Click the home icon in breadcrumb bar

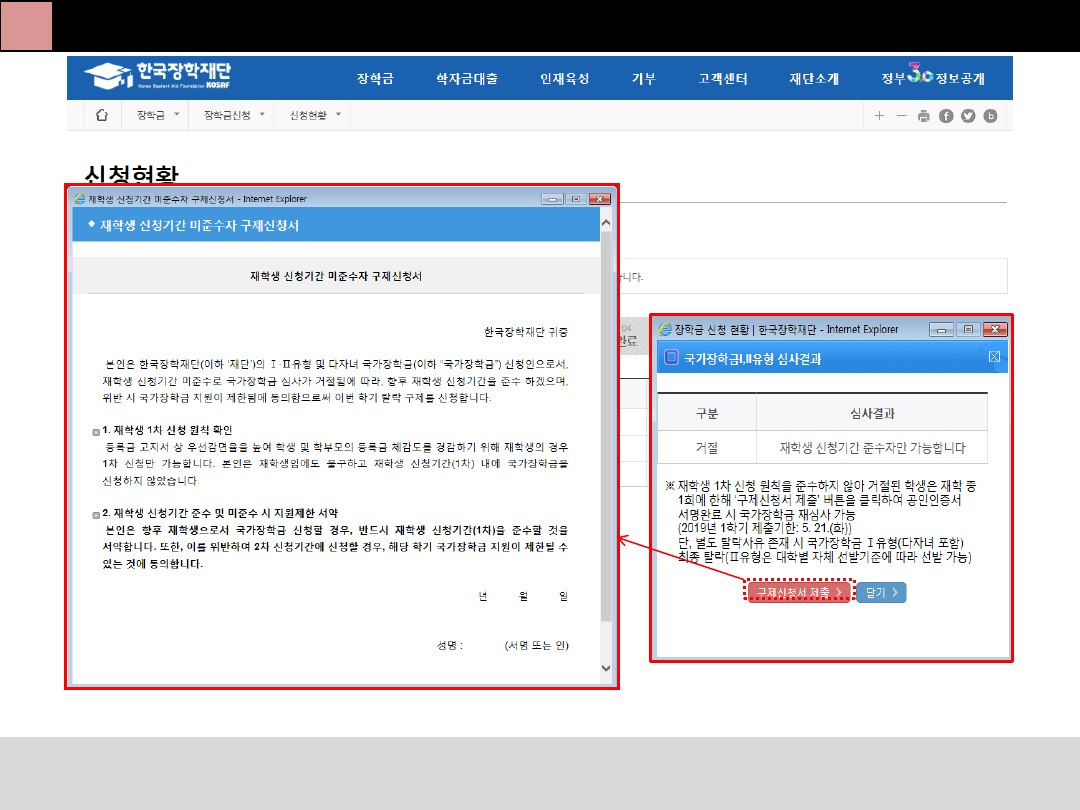pyautogui.click(x=101, y=116)
